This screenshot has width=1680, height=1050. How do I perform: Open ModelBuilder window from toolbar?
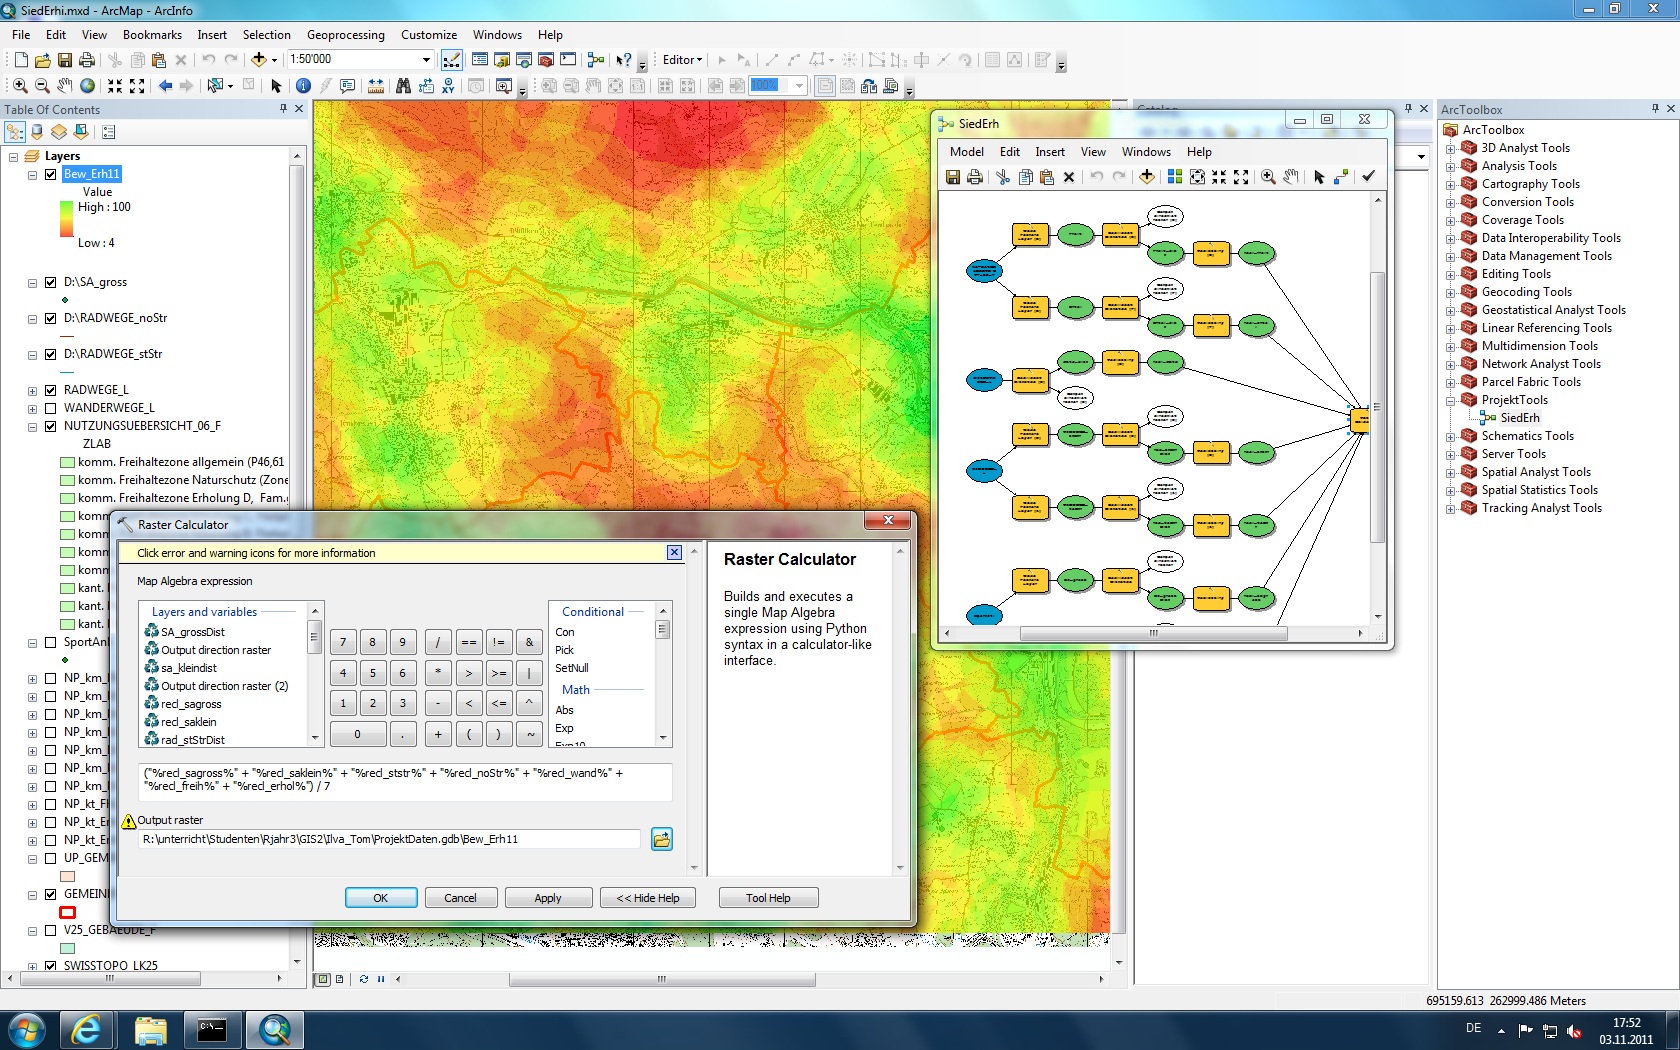click(596, 60)
